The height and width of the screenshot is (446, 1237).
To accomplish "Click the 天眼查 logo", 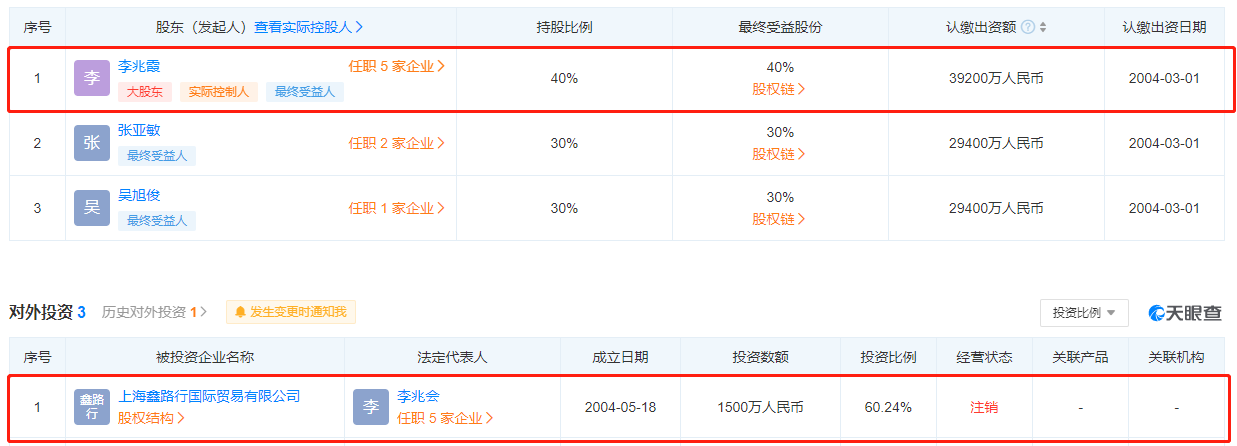I will coord(1185,313).
